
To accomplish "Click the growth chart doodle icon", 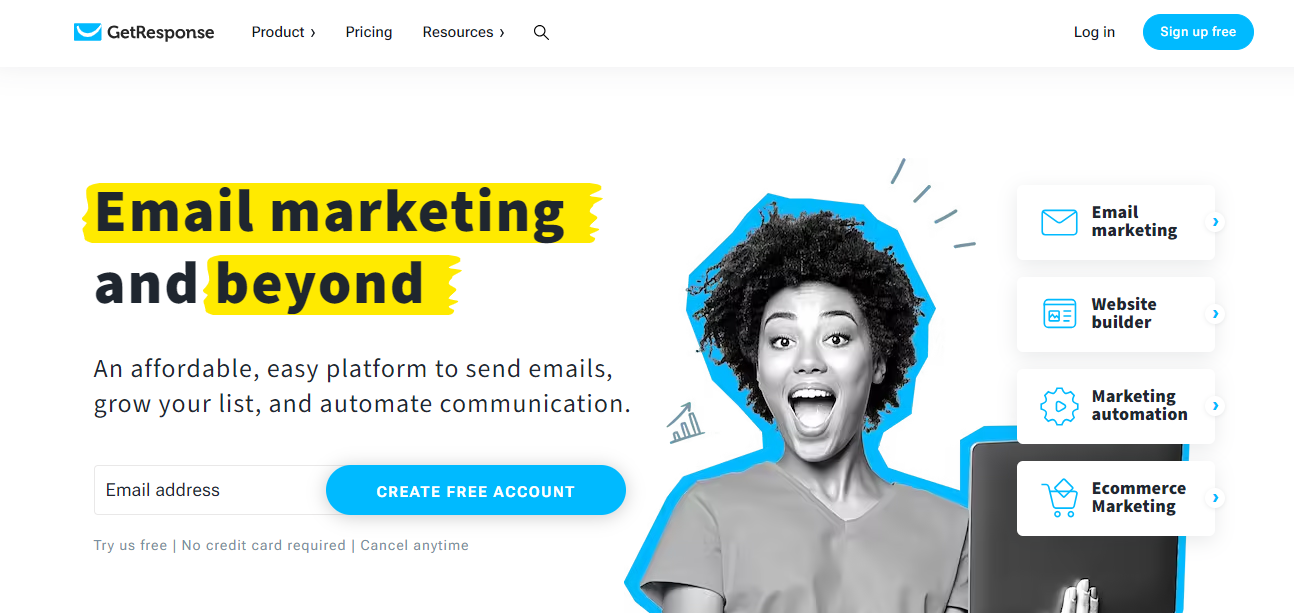I will 686,423.
